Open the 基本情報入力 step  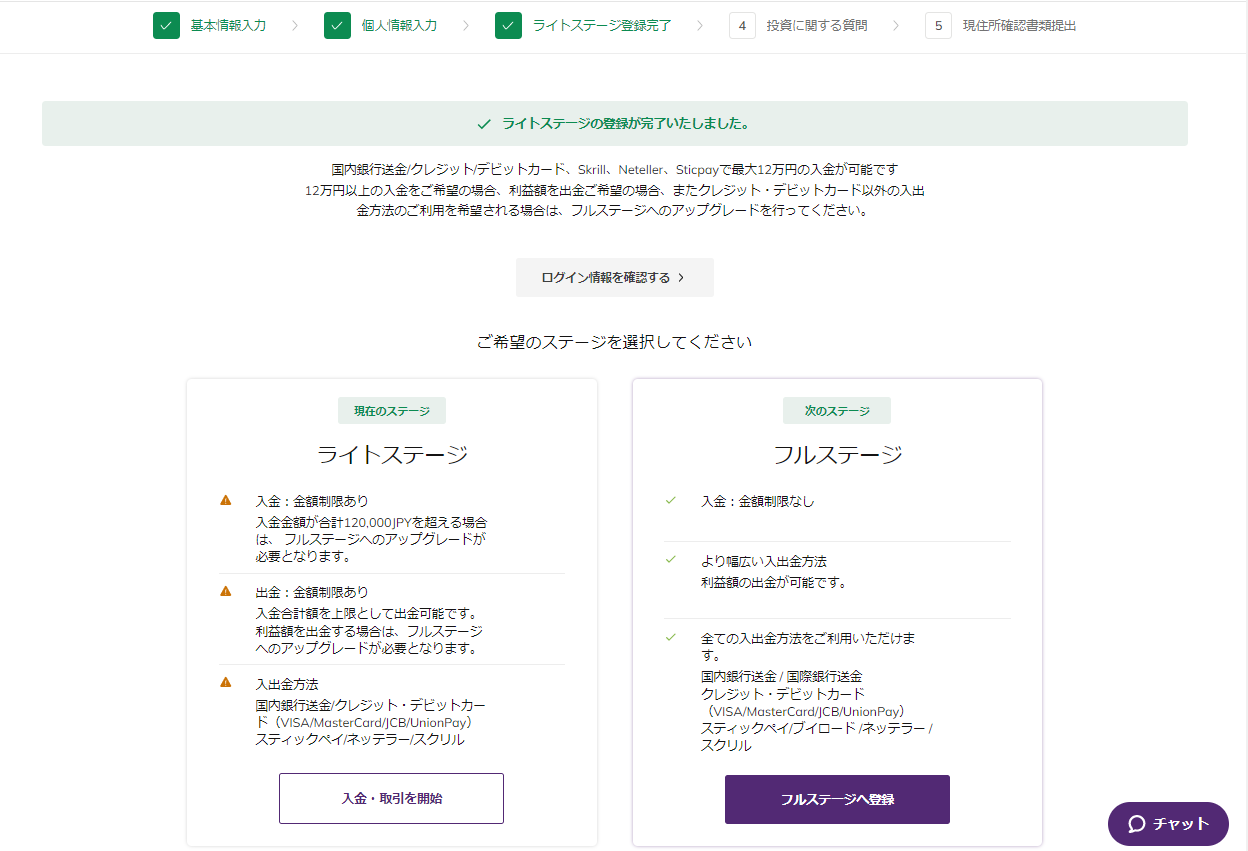coord(228,26)
